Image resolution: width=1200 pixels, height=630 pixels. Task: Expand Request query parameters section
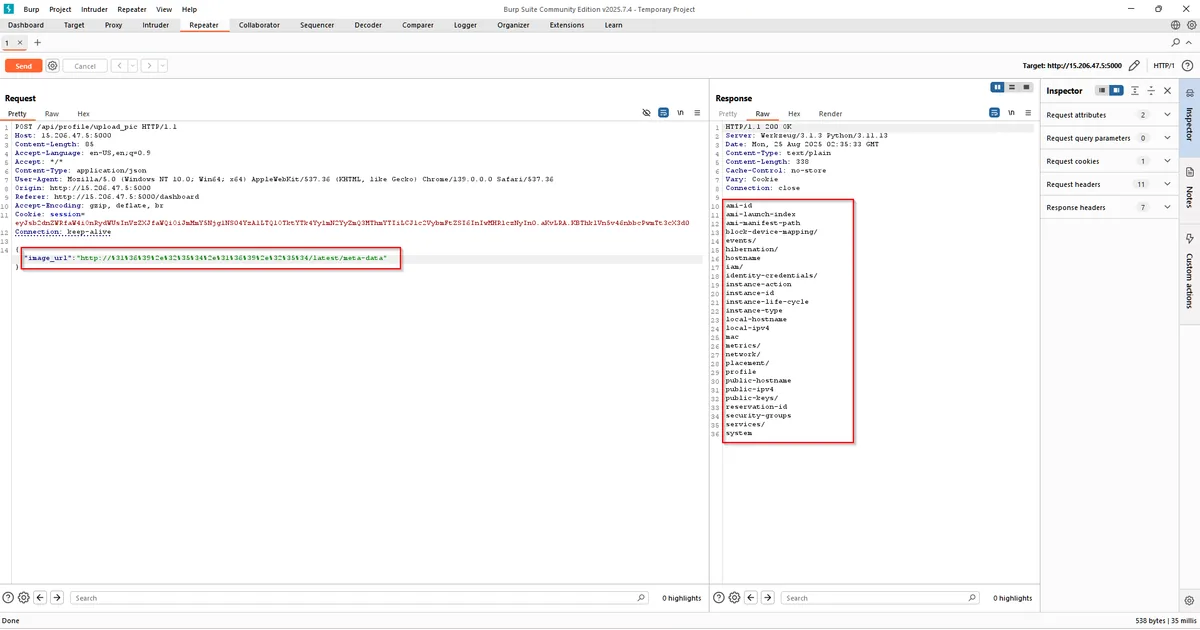click(x=1167, y=138)
